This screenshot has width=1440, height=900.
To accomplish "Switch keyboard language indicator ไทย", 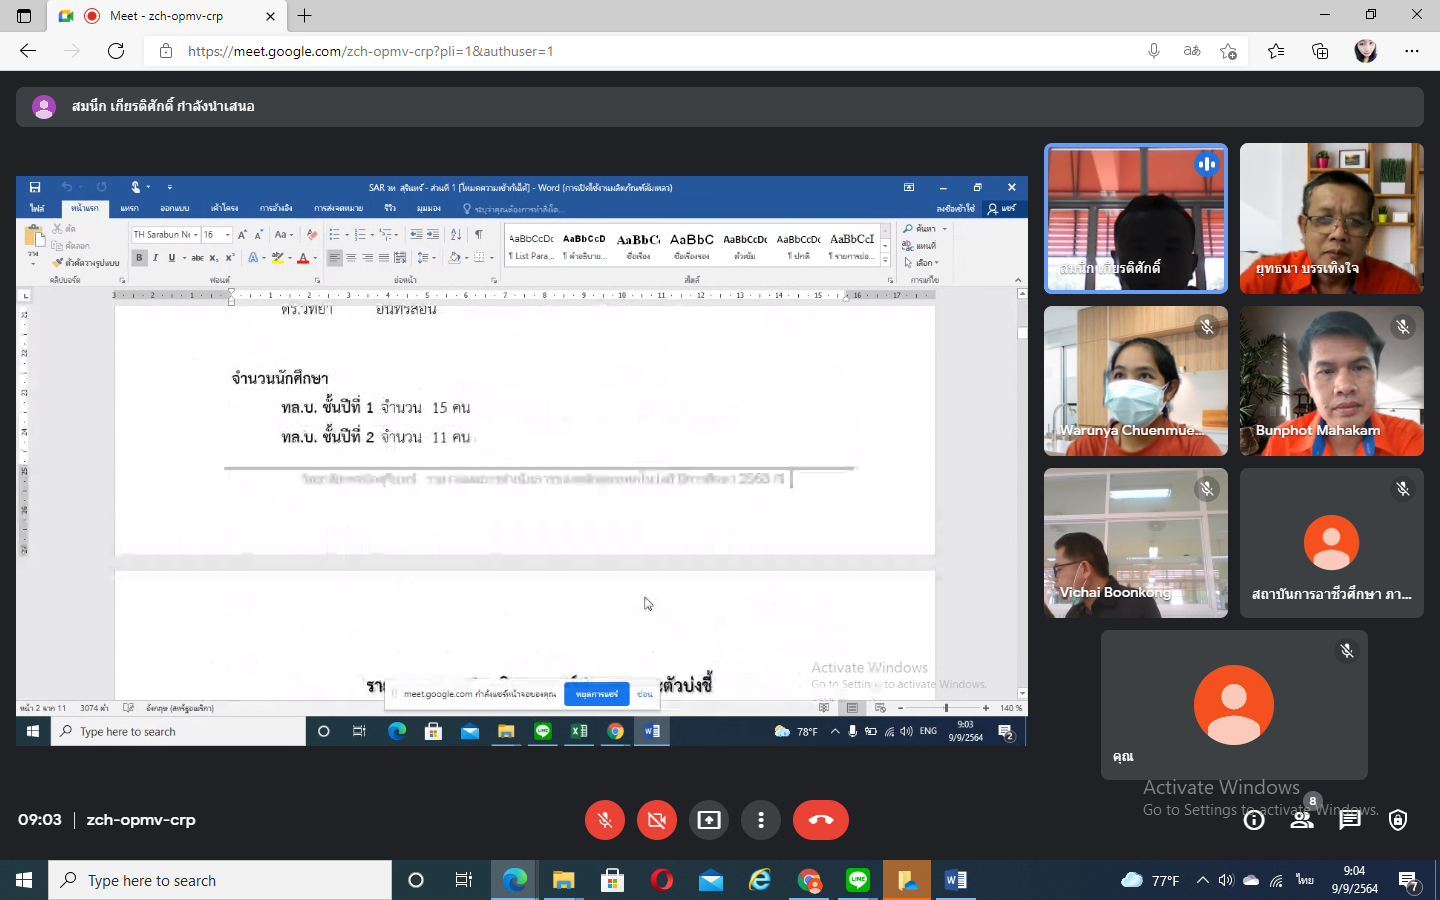I will point(1305,880).
